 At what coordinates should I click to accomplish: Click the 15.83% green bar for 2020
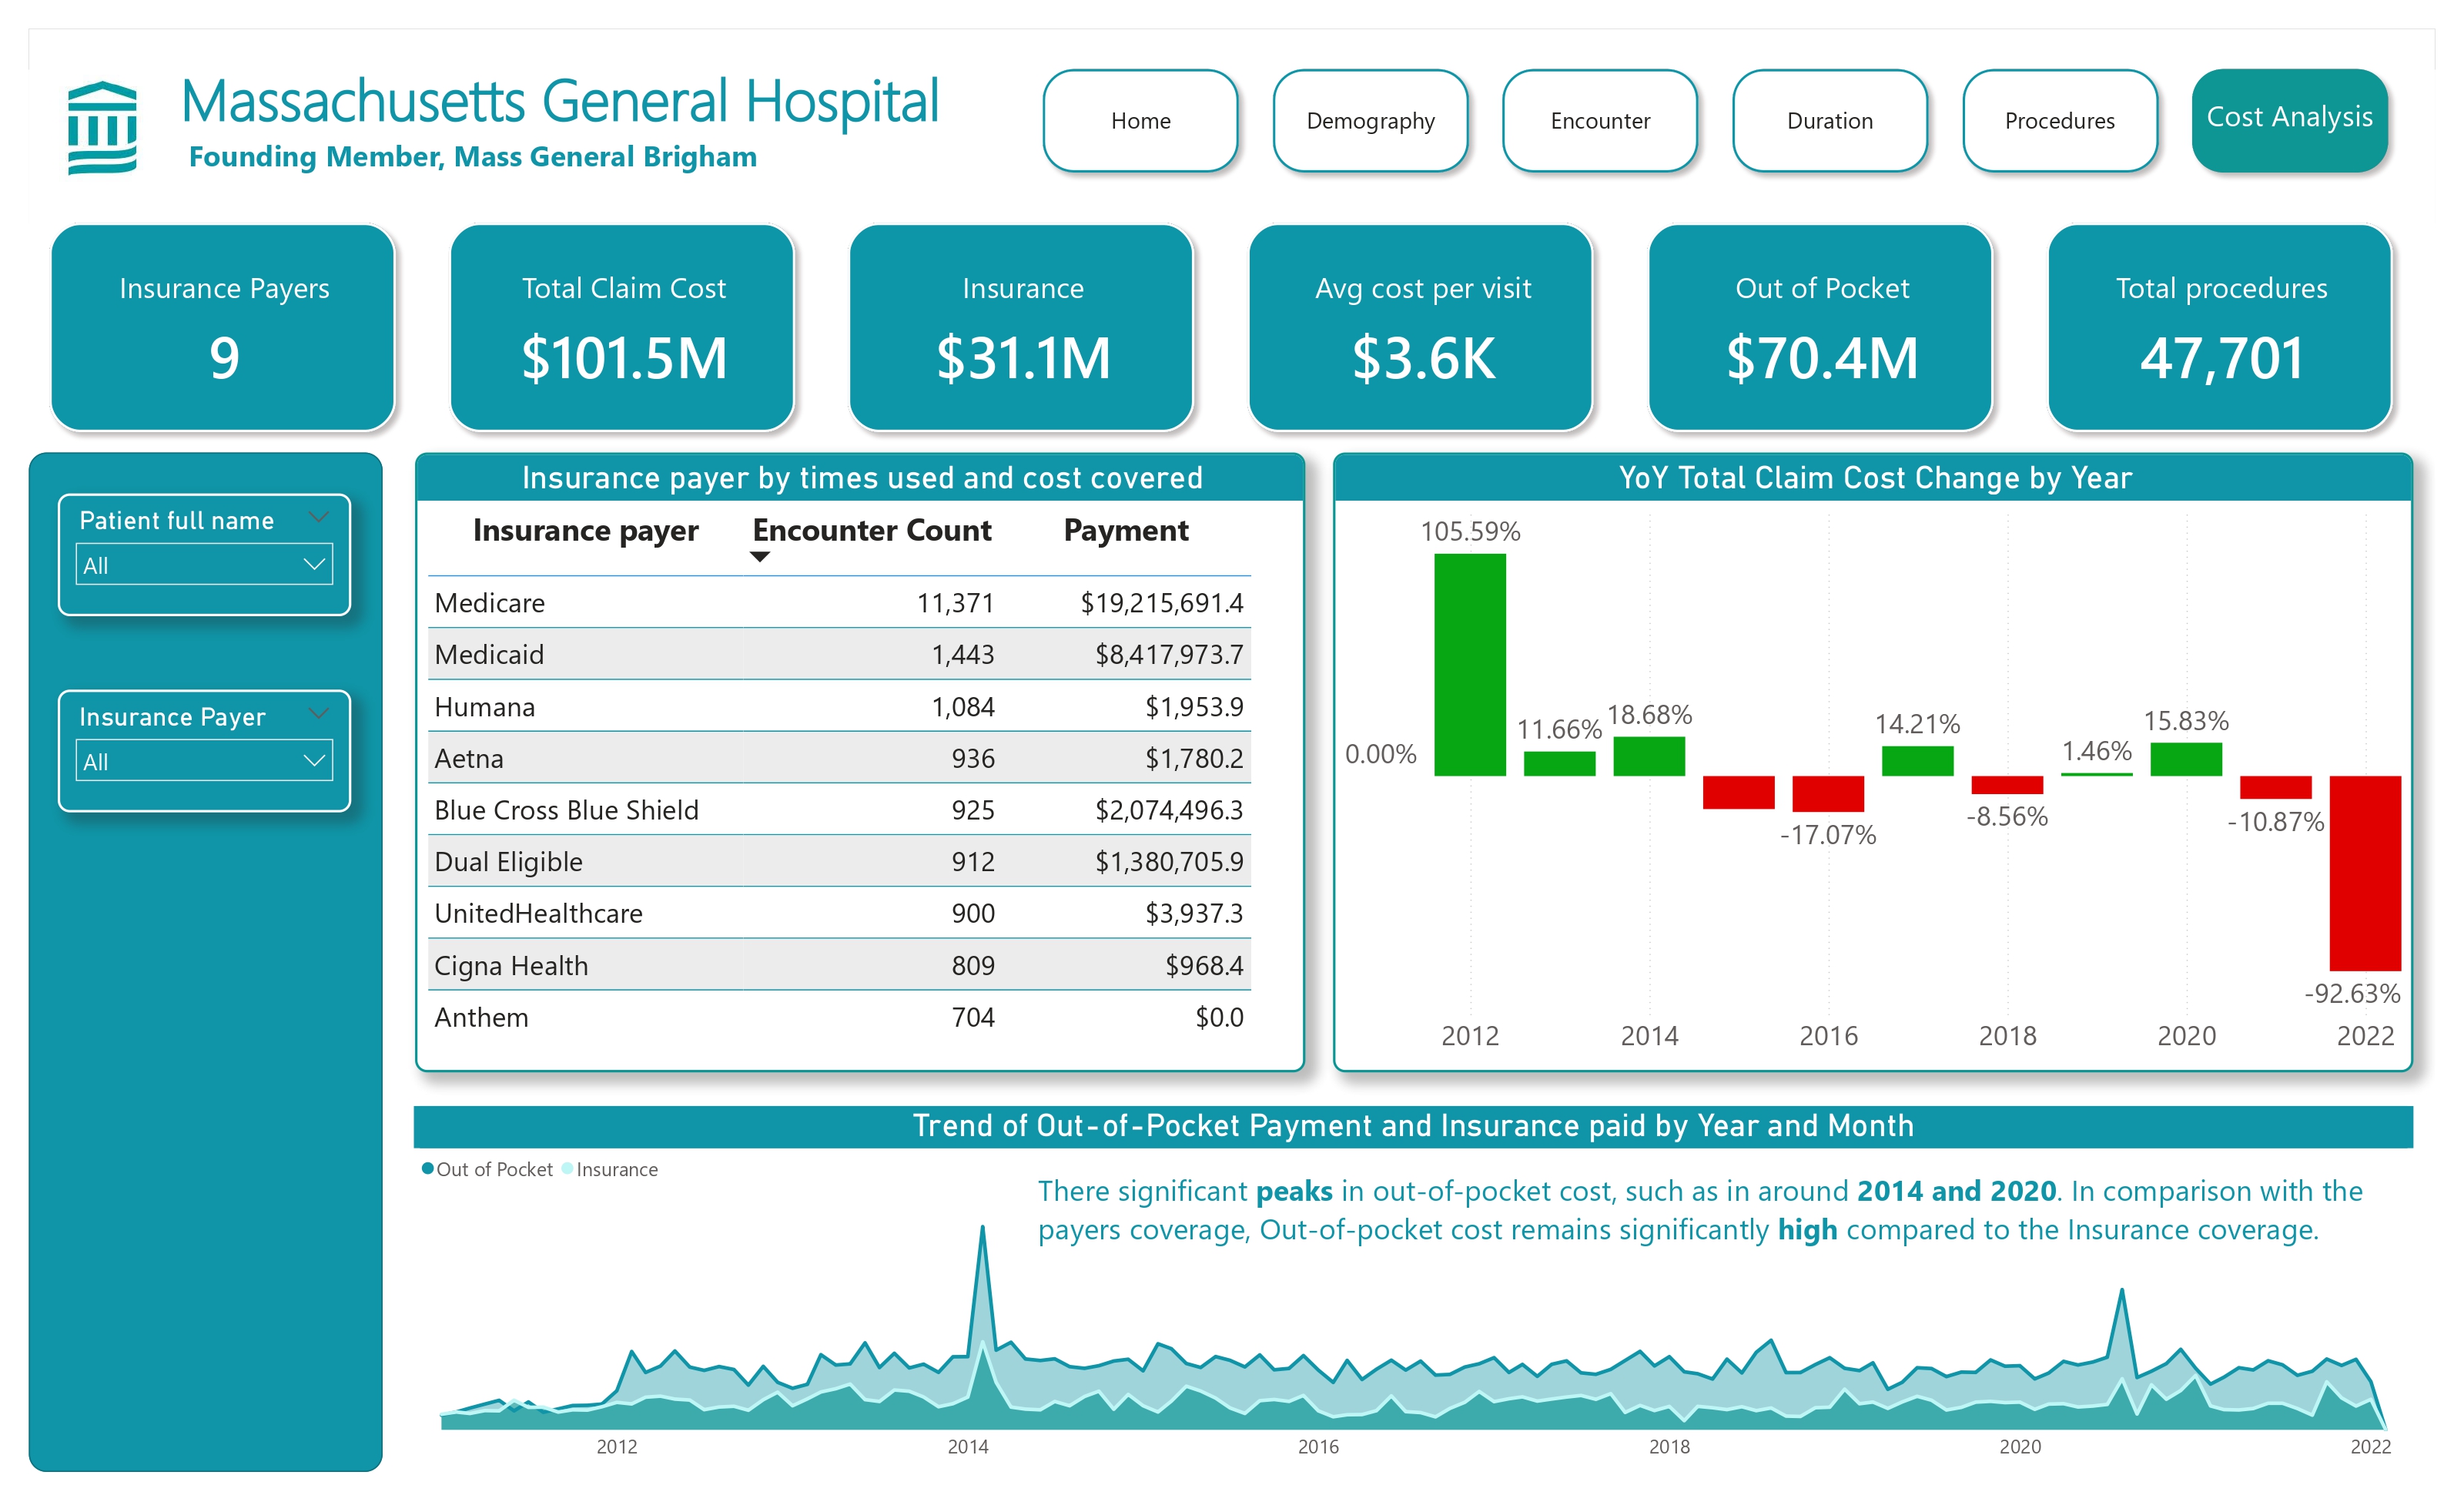pos(2186,759)
